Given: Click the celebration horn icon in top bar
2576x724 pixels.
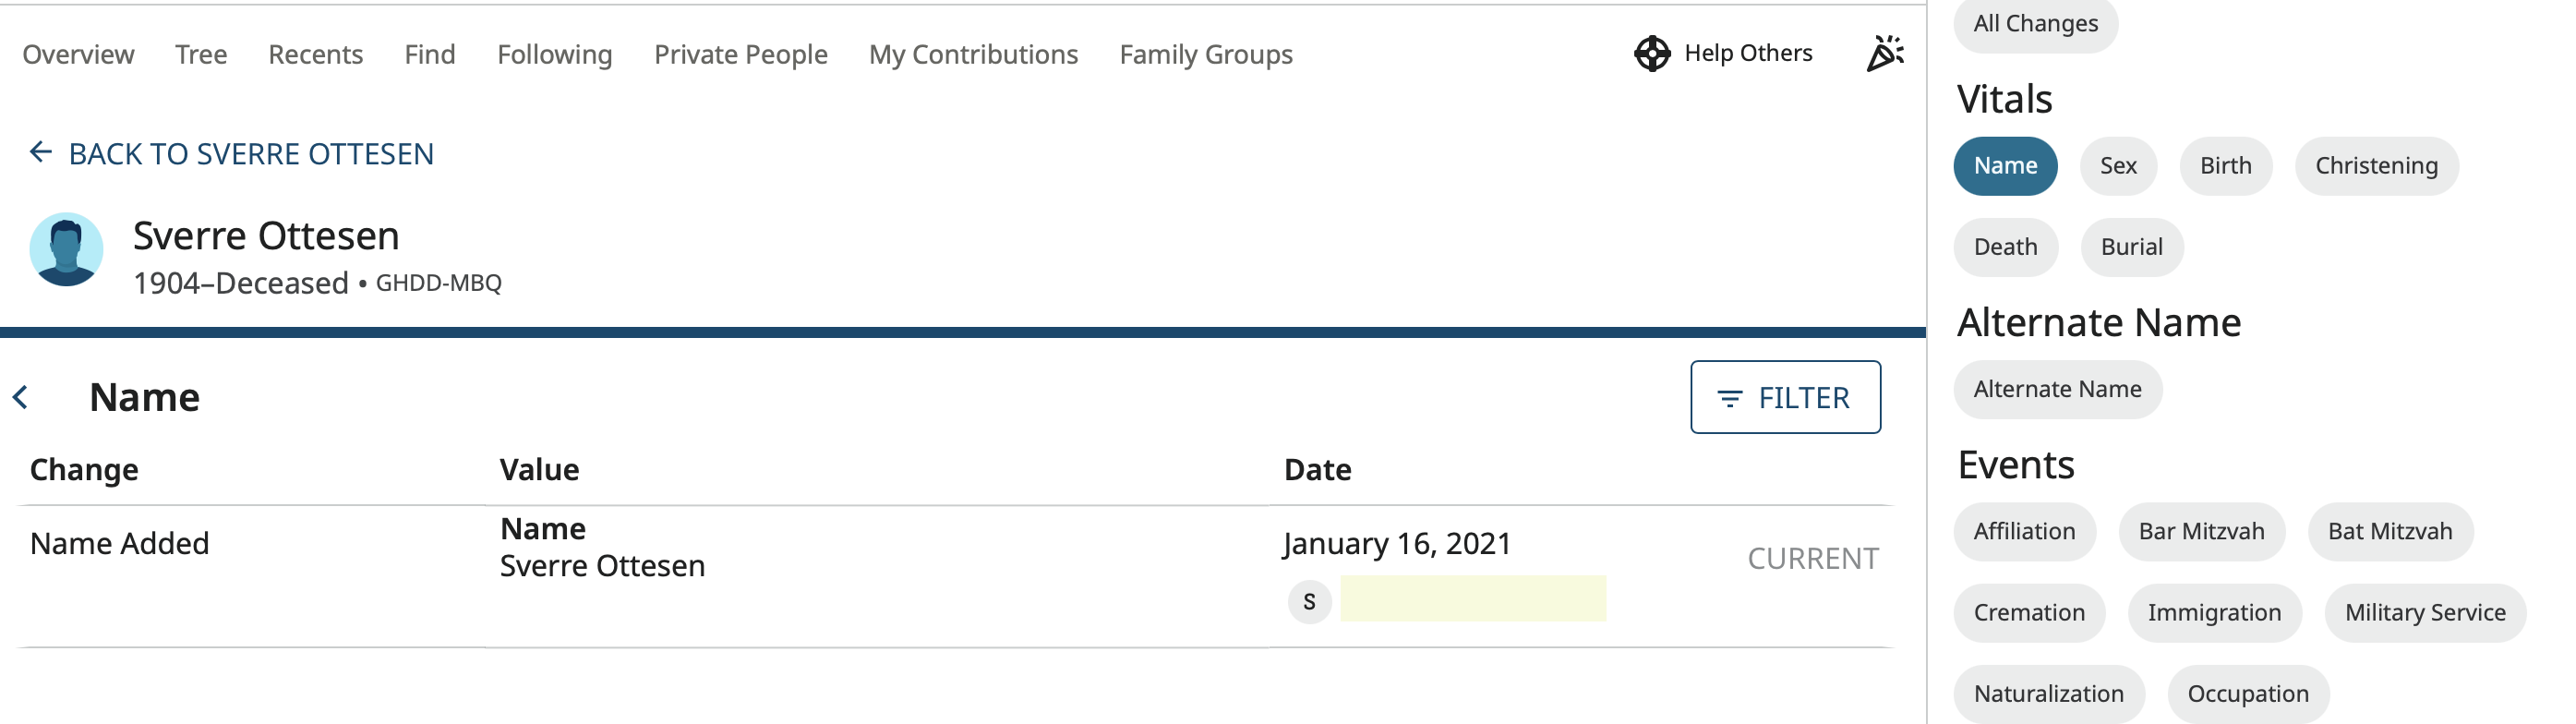Looking at the screenshot, I should click(1884, 52).
